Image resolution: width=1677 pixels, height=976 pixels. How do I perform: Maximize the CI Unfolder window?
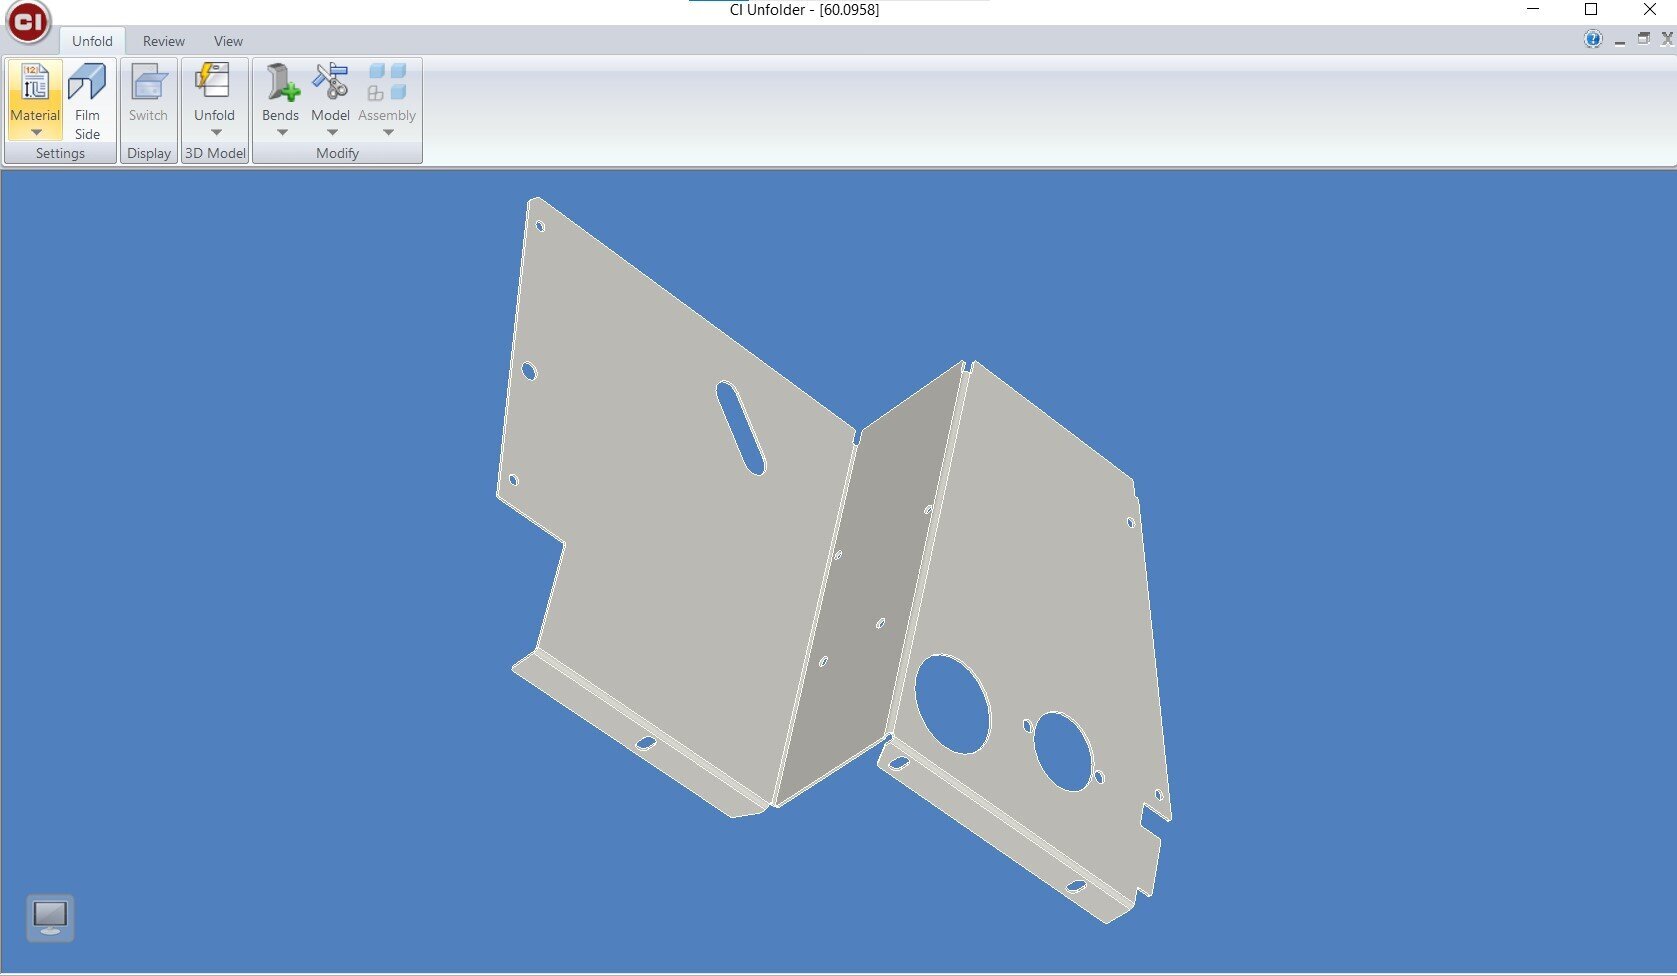(1591, 10)
